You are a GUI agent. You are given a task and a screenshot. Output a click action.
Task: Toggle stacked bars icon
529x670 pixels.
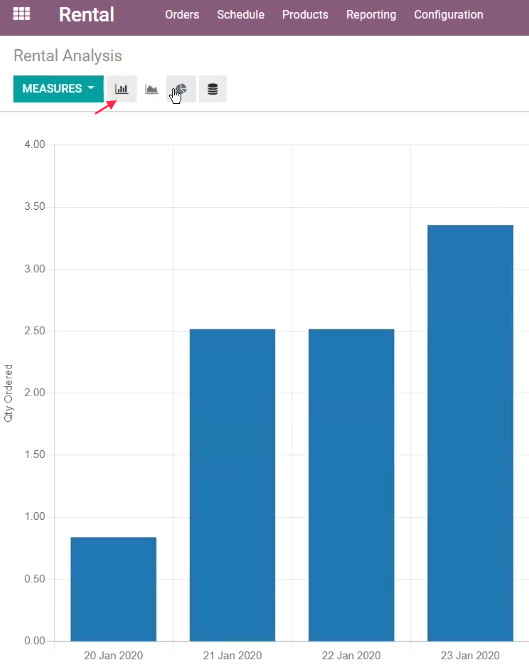pos(212,89)
